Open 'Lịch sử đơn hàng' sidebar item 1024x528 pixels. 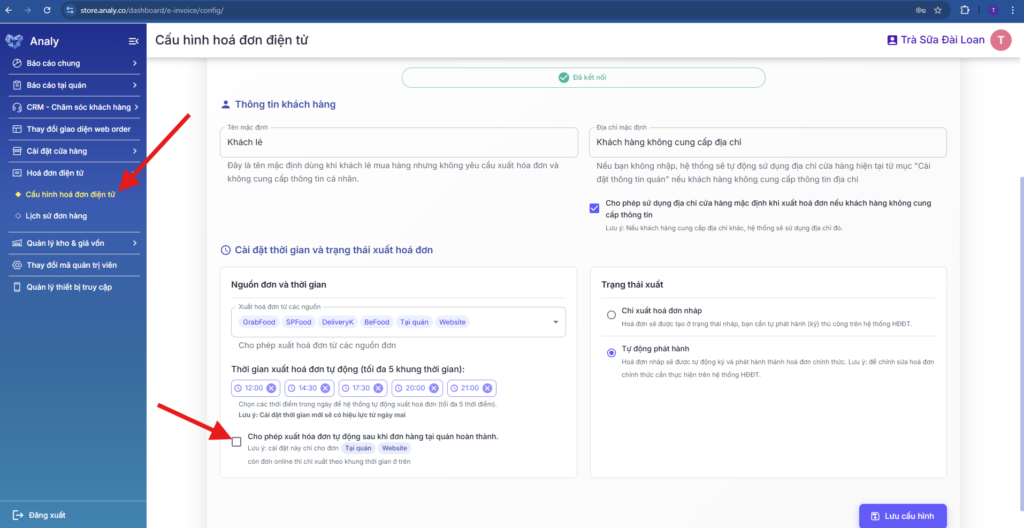(56, 215)
